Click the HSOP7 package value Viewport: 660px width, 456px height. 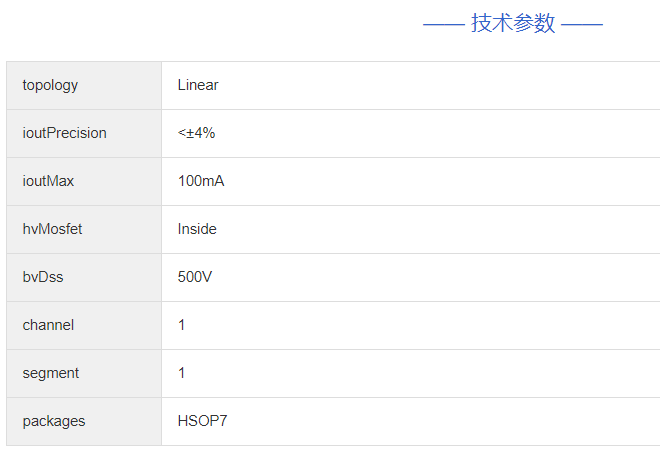coord(203,421)
